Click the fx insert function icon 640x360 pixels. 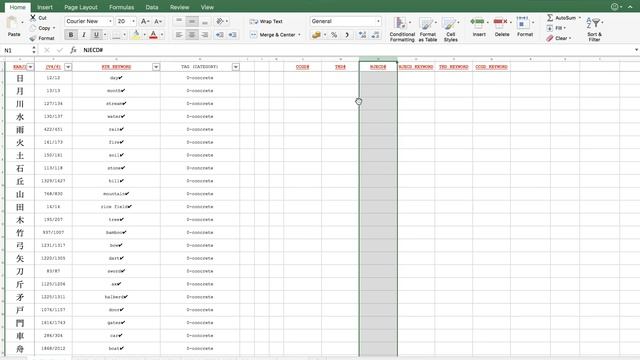[73, 50]
